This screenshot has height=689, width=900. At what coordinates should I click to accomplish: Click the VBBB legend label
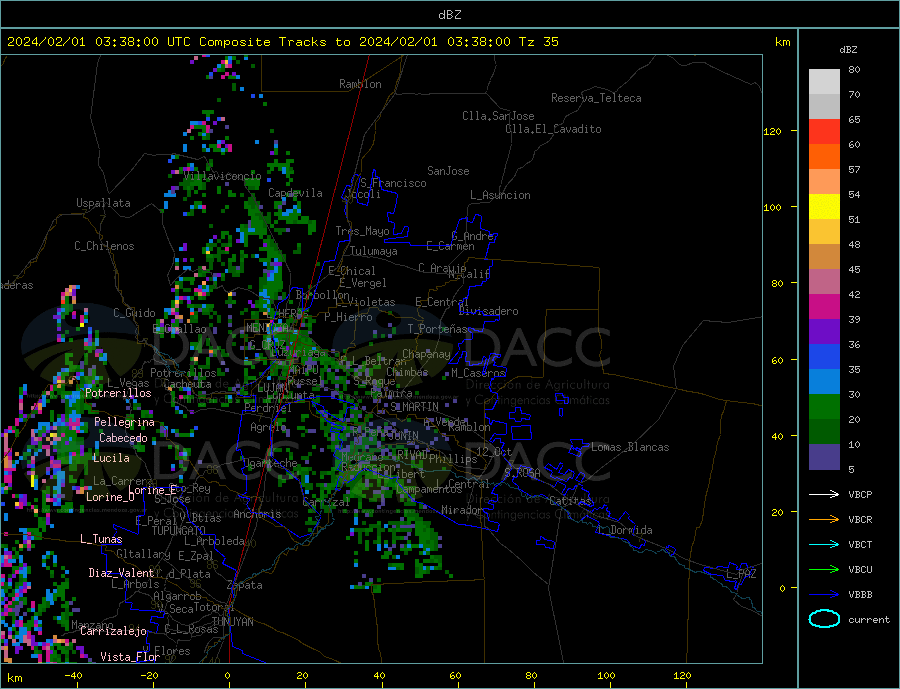click(x=860, y=594)
